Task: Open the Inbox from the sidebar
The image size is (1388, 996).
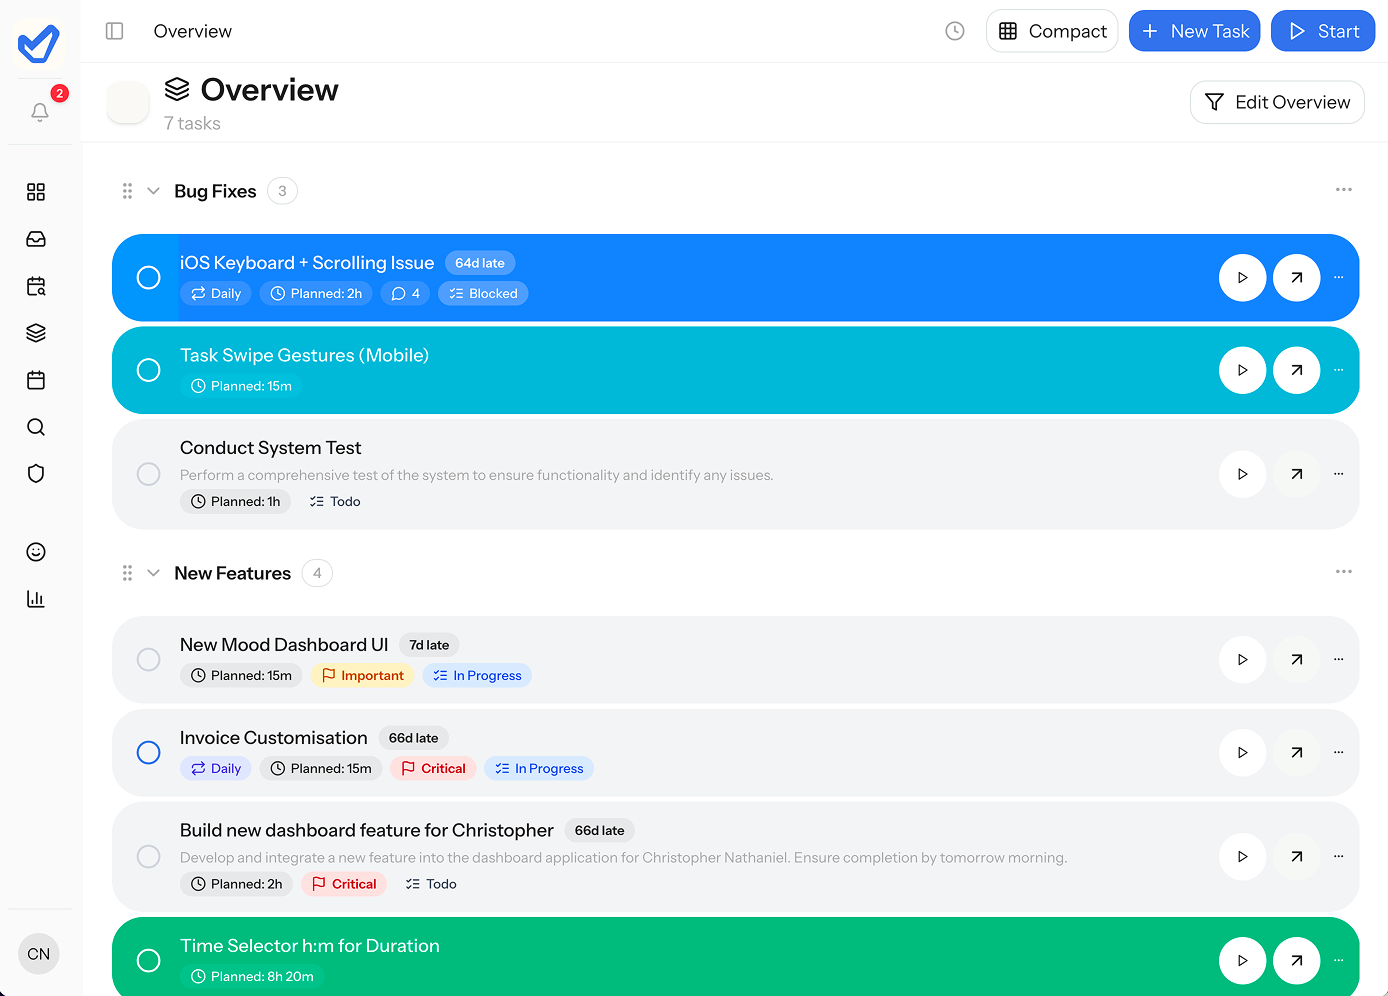Action: coord(36,239)
